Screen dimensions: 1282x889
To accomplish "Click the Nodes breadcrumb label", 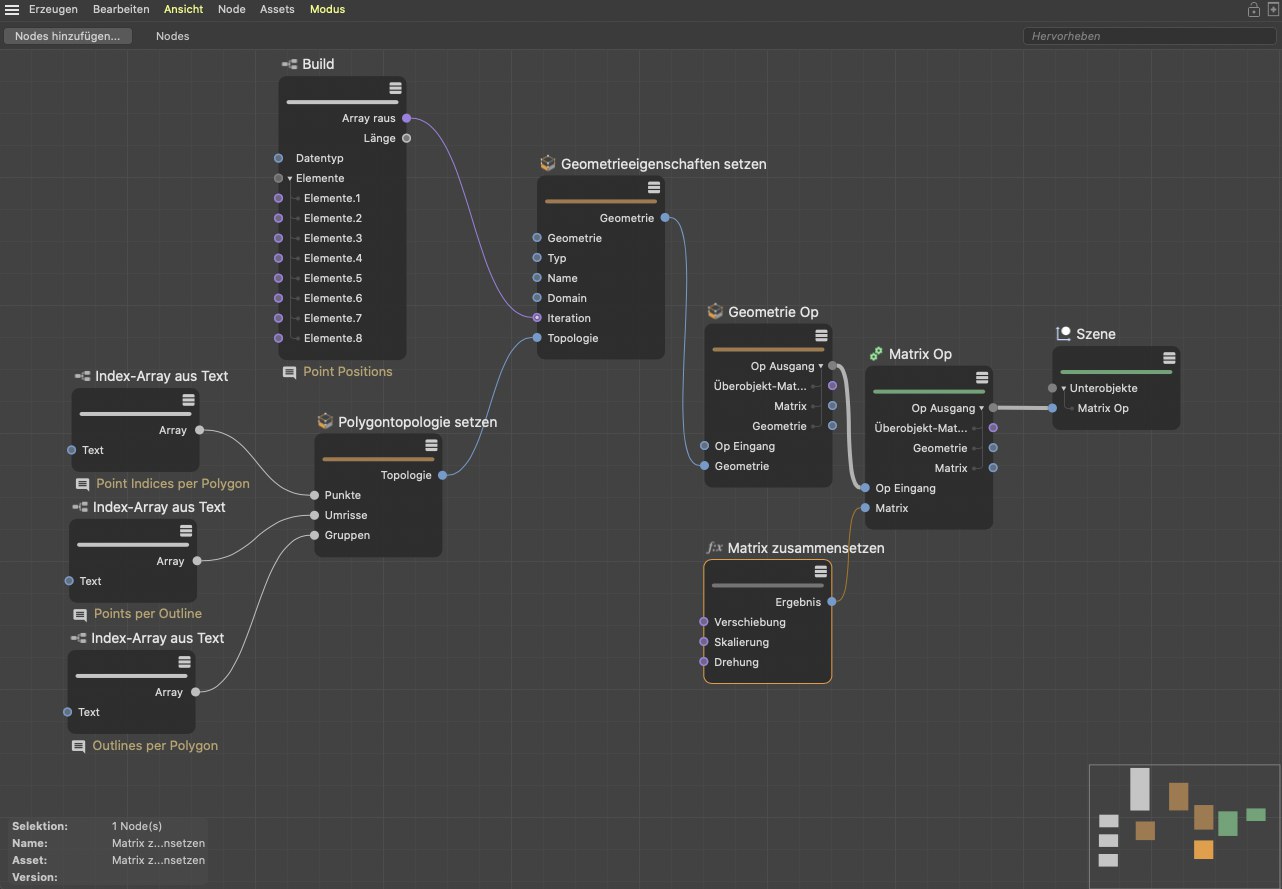I will pyautogui.click(x=172, y=36).
